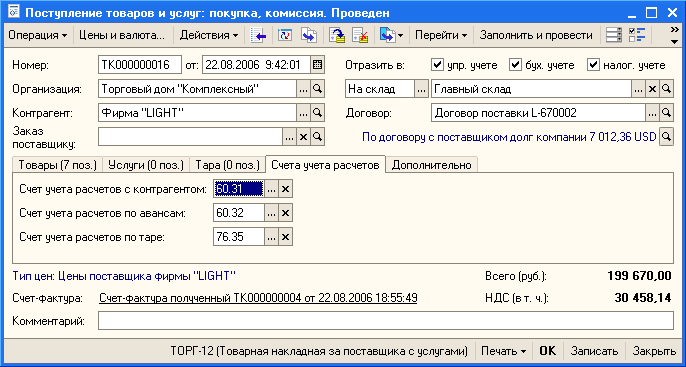This screenshot has height=367, width=686.
Task: Open the Дополнительно tab
Action: 431,165
